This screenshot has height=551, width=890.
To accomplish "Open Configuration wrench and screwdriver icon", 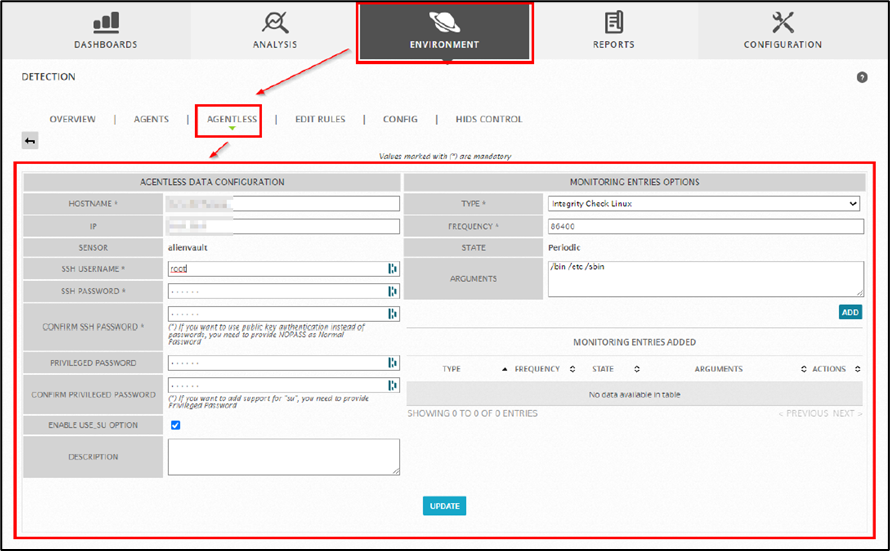I will tap(782, 22).
